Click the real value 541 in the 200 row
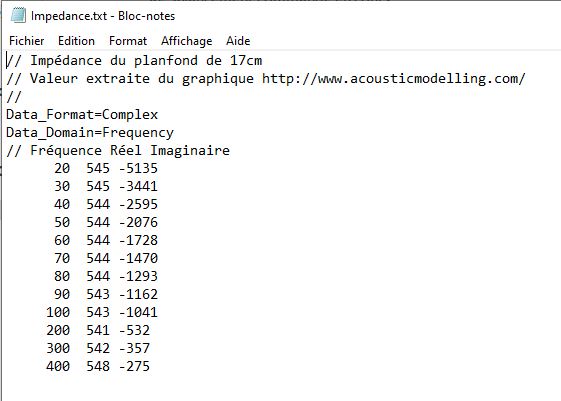The image size is (561, 401). 98,330
